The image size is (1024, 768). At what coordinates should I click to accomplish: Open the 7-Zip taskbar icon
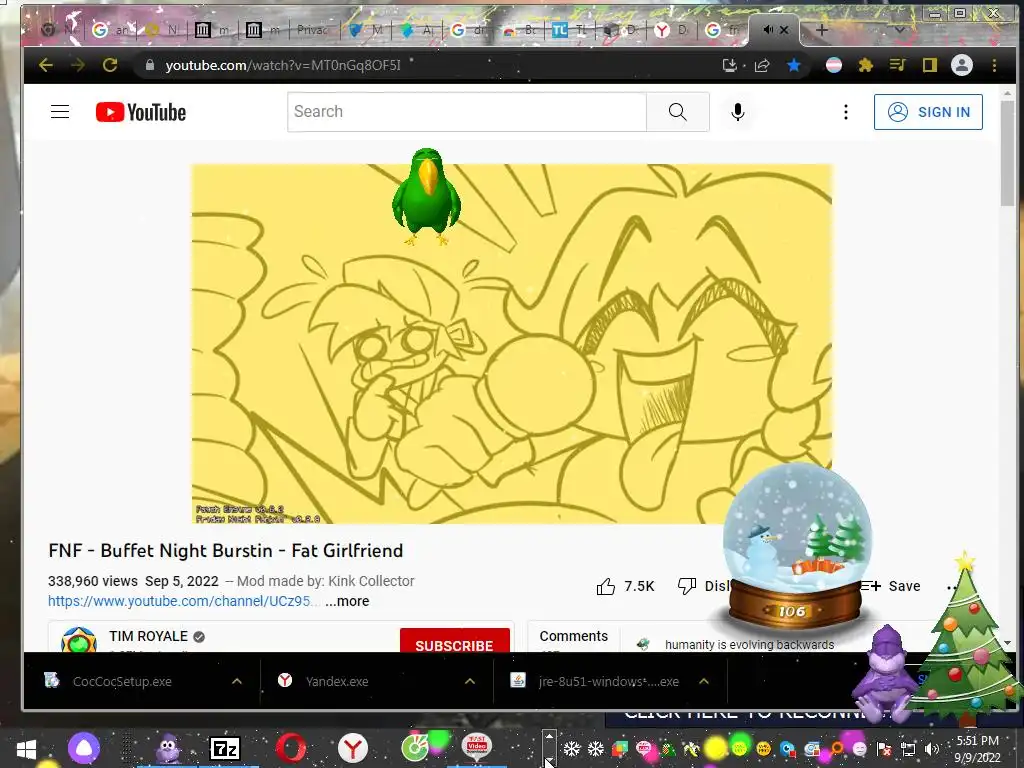pyautogui.click(x=225, y=749)
